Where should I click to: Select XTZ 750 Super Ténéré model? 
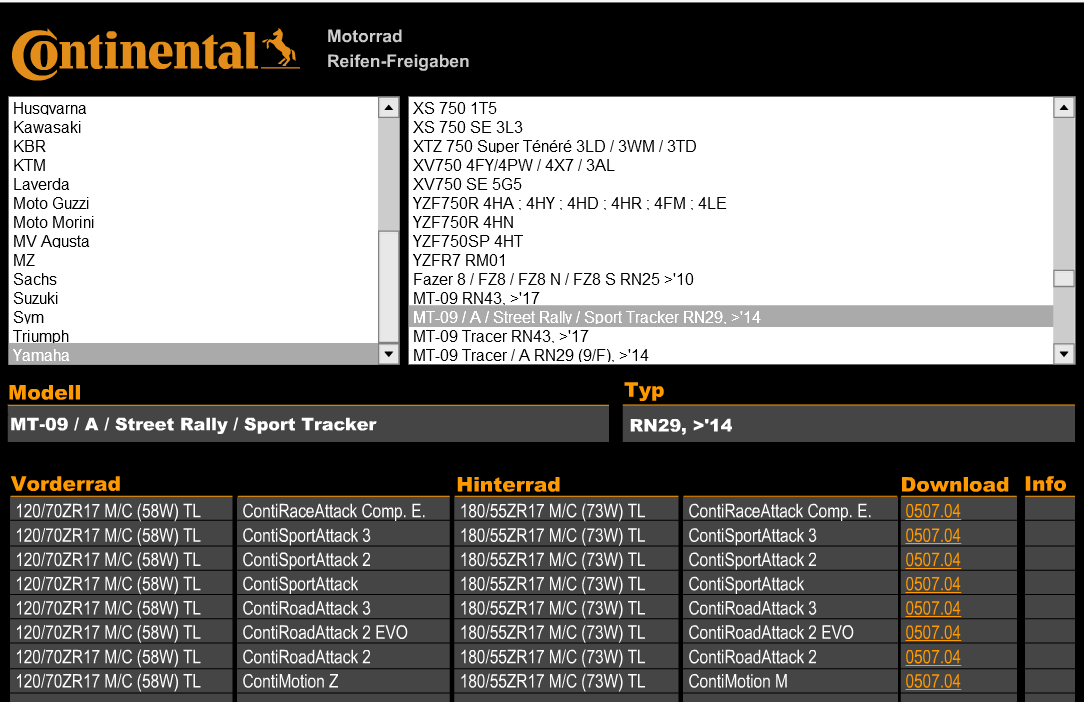(x=554, y=146)
